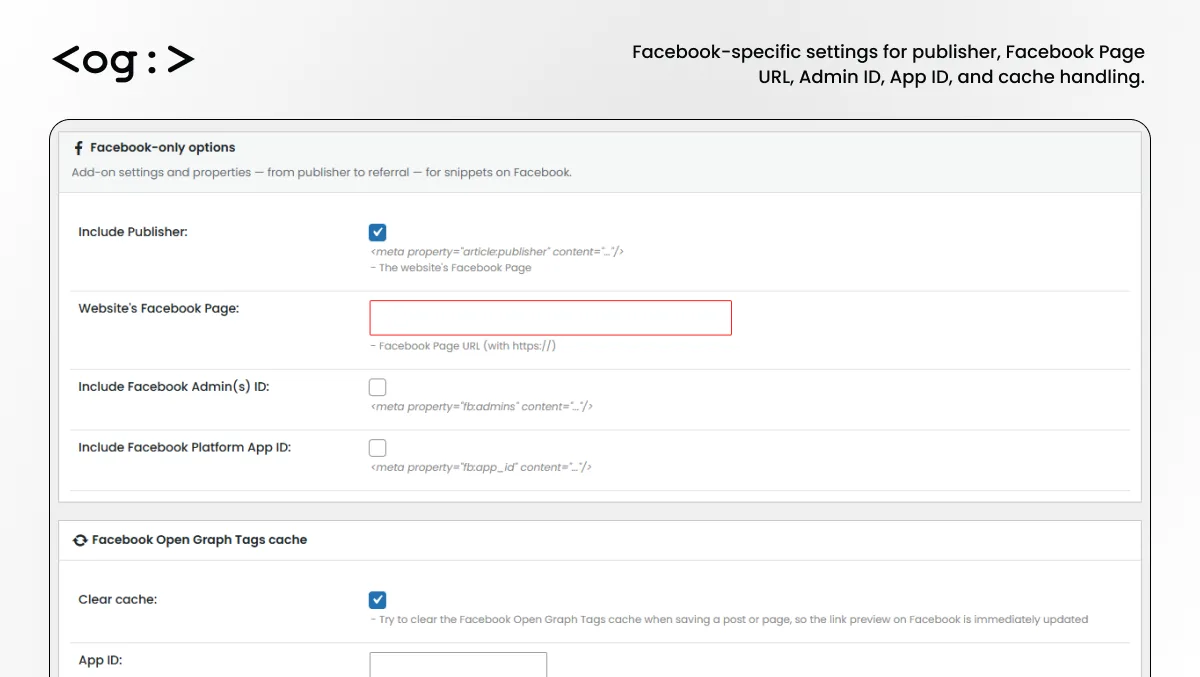Click the 'Try to clear the Facebook' cache description

click(x=729, y=620)
